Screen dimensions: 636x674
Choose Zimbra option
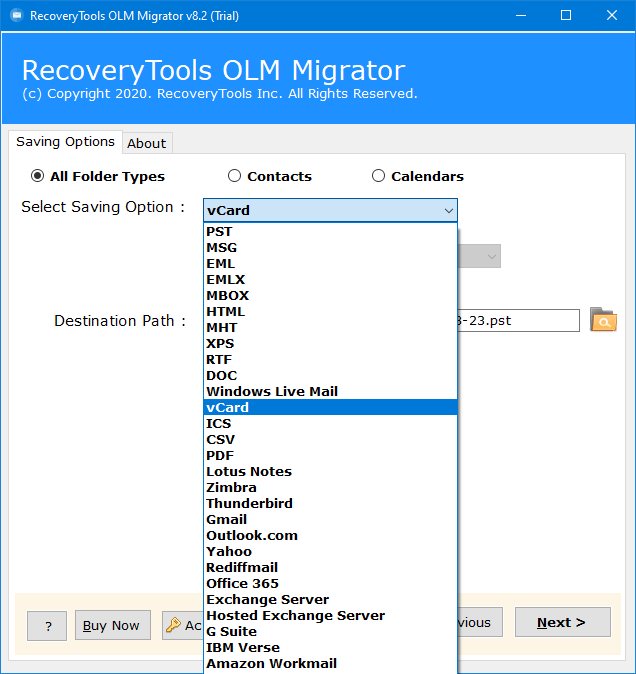[330, 487]
